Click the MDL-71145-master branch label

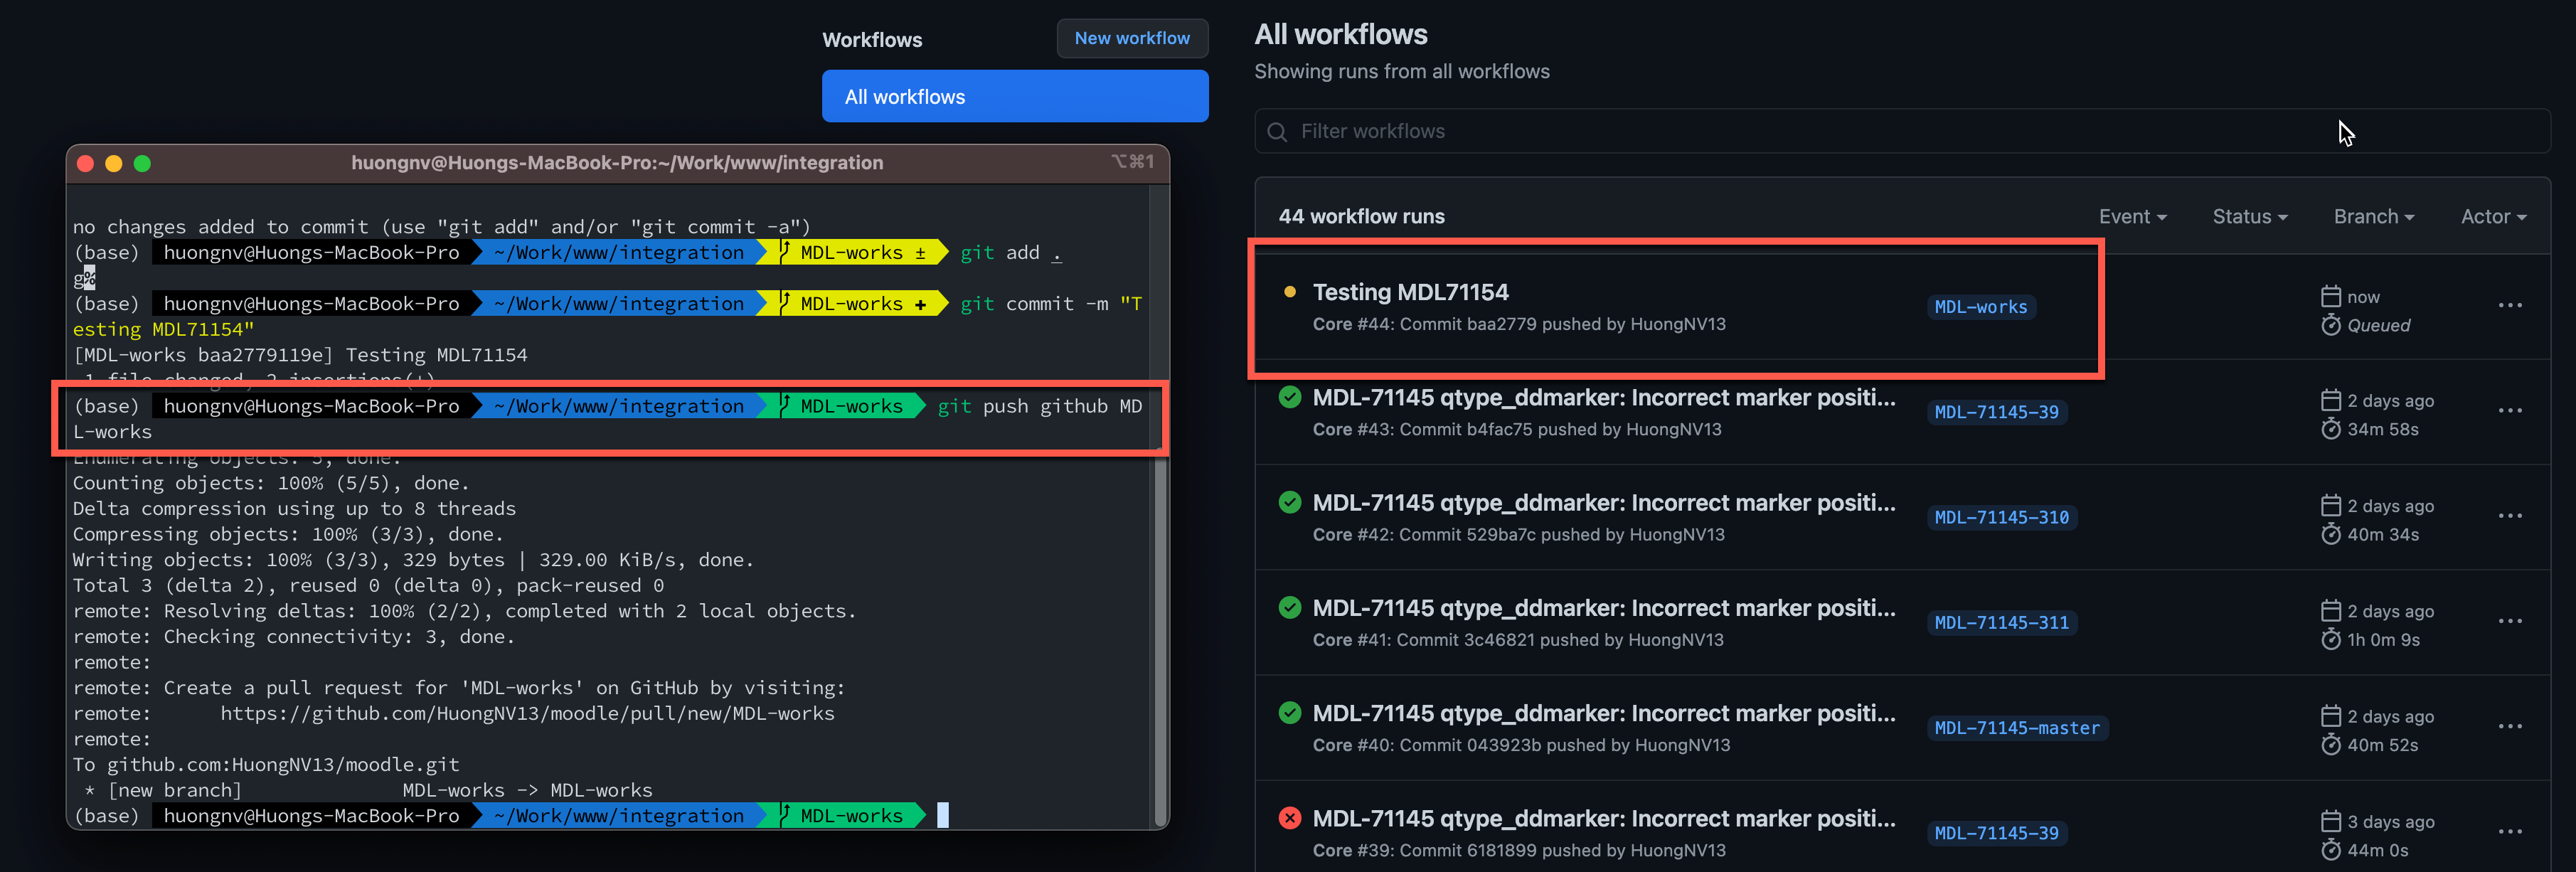click(2017, 728)
